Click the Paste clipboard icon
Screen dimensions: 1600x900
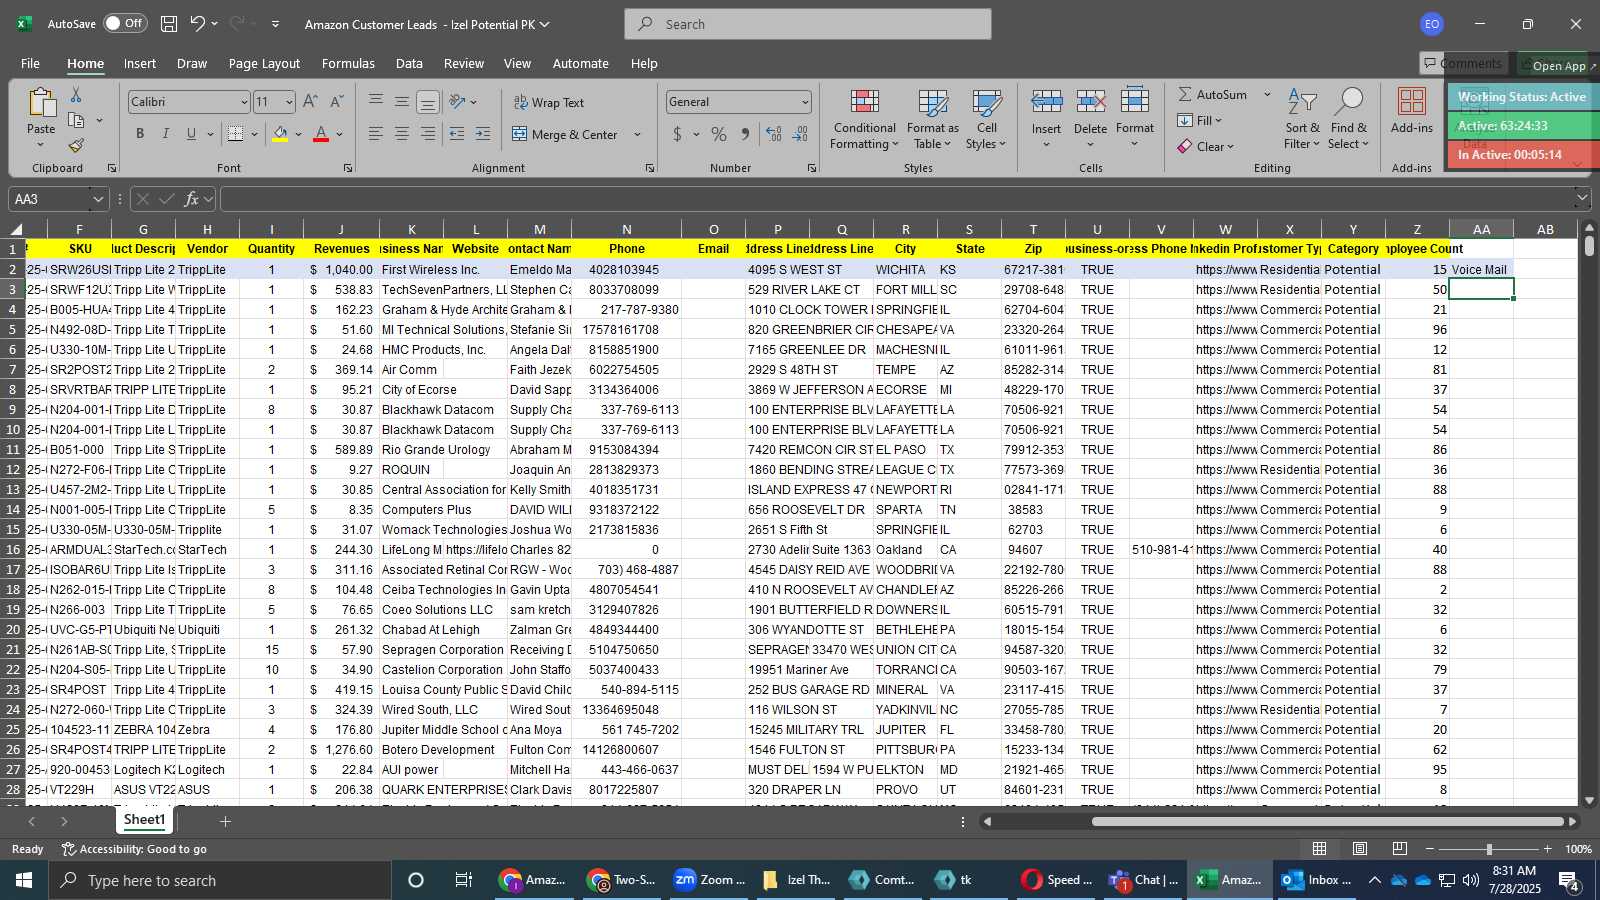41,103
